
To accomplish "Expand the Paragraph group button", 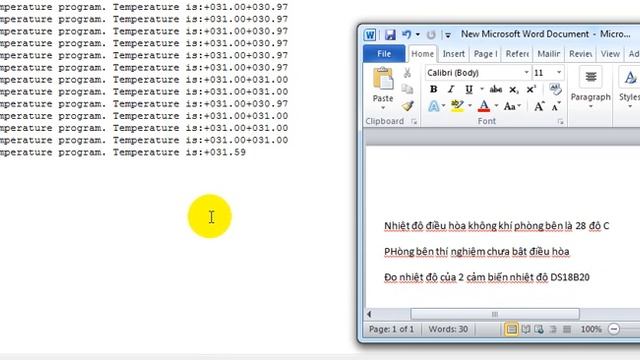I will [x=591, y=88].
